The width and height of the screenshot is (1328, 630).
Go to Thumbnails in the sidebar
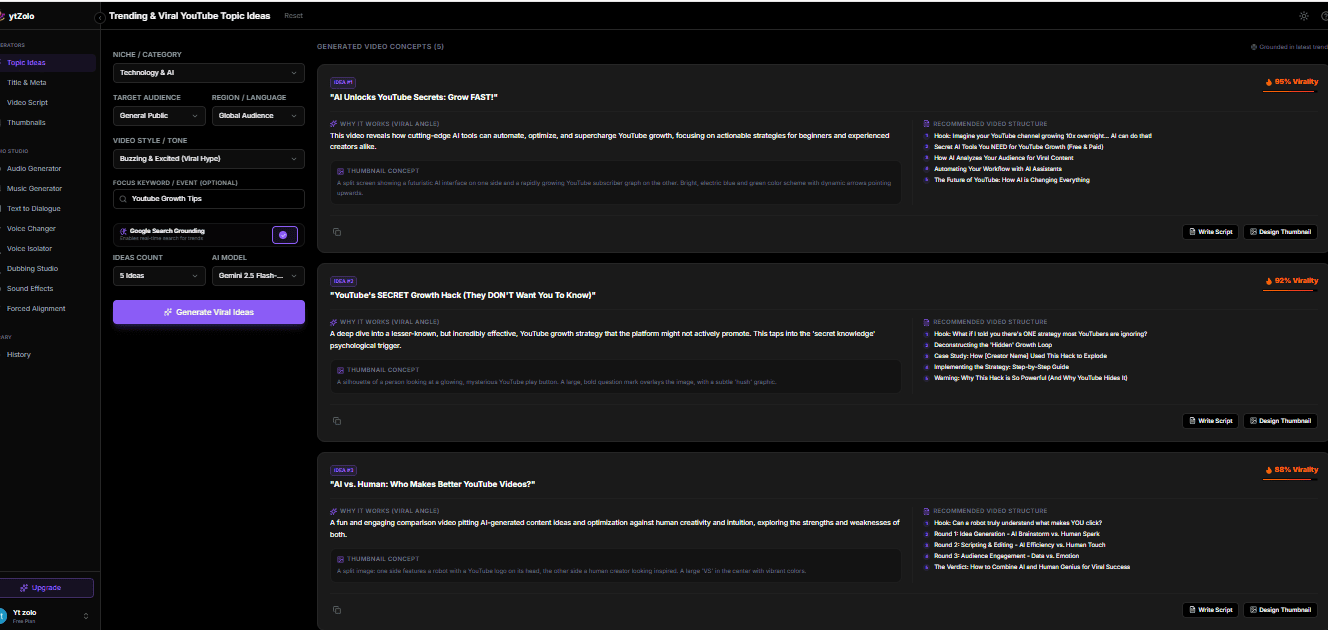48,123
